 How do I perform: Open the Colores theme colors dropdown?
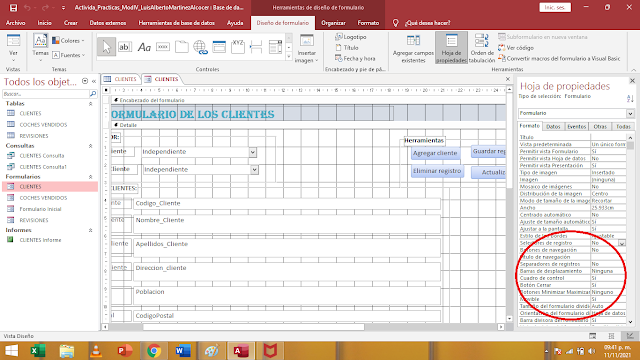68,41
